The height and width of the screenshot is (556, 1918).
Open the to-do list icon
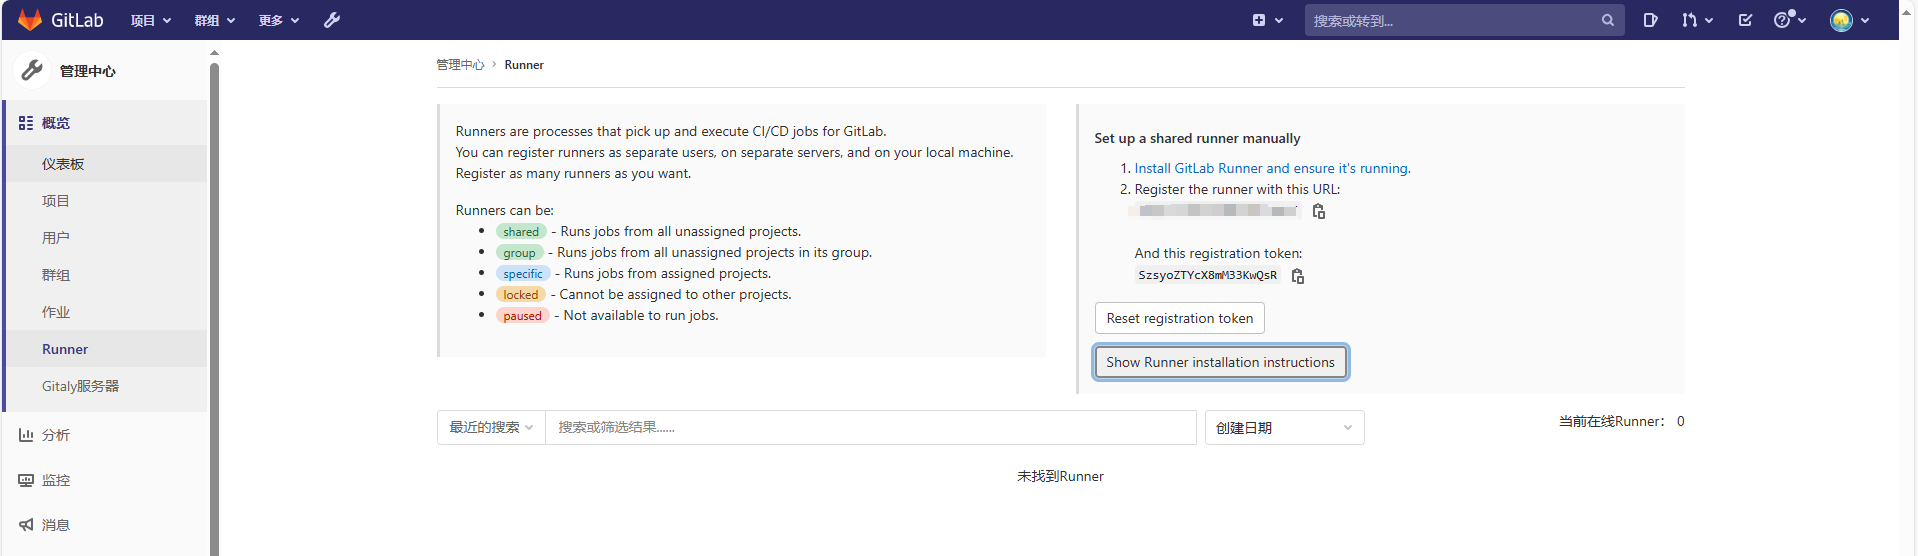[x=1745, y=20]
